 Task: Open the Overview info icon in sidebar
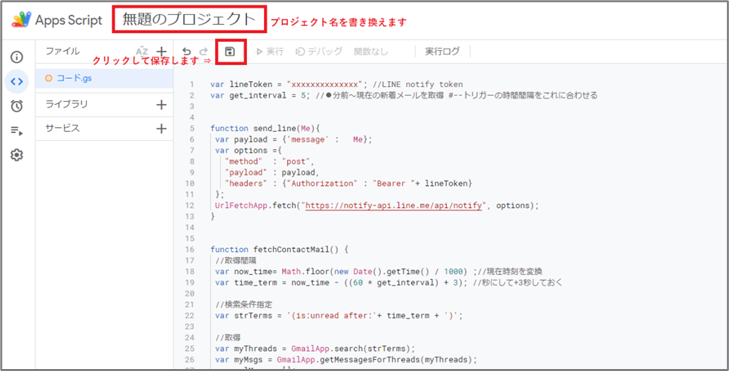17,57
